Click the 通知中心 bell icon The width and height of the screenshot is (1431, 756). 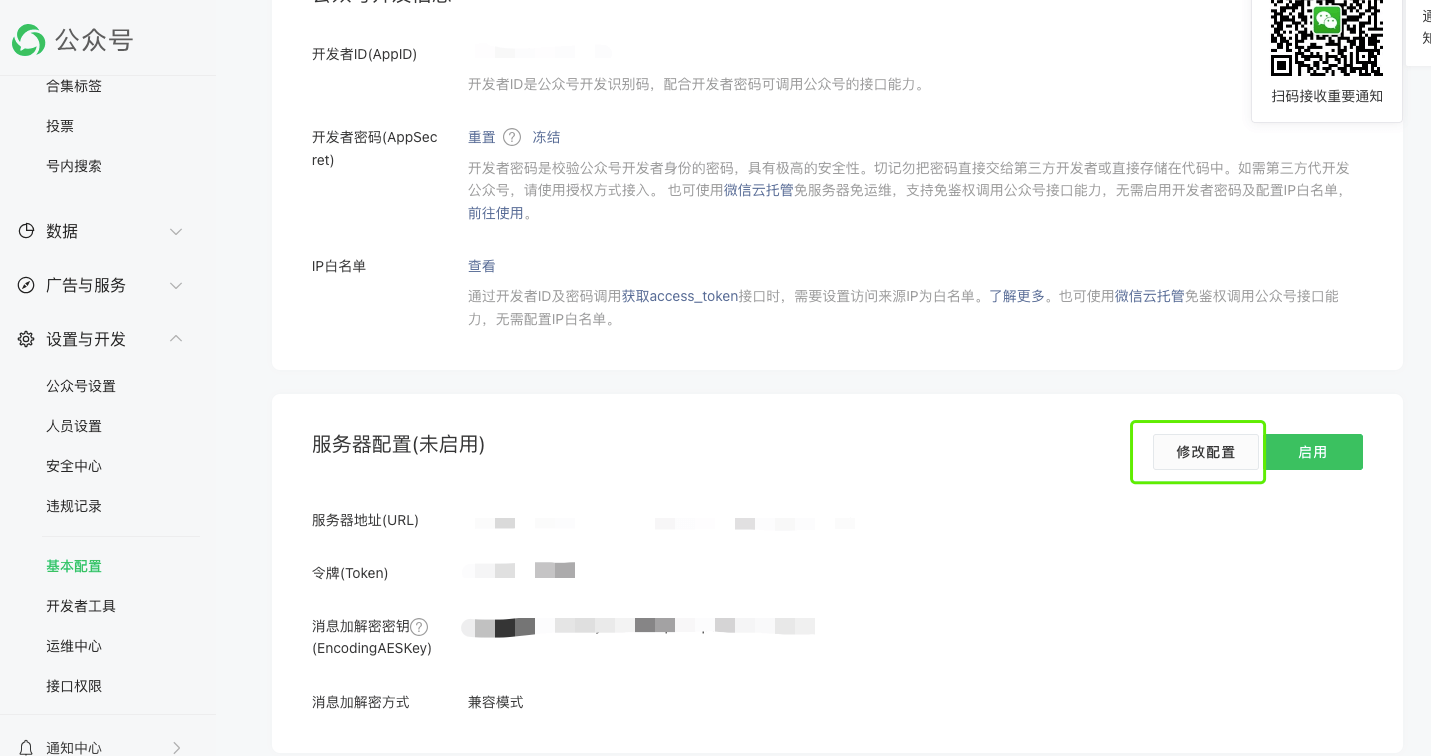click(26, 747)
